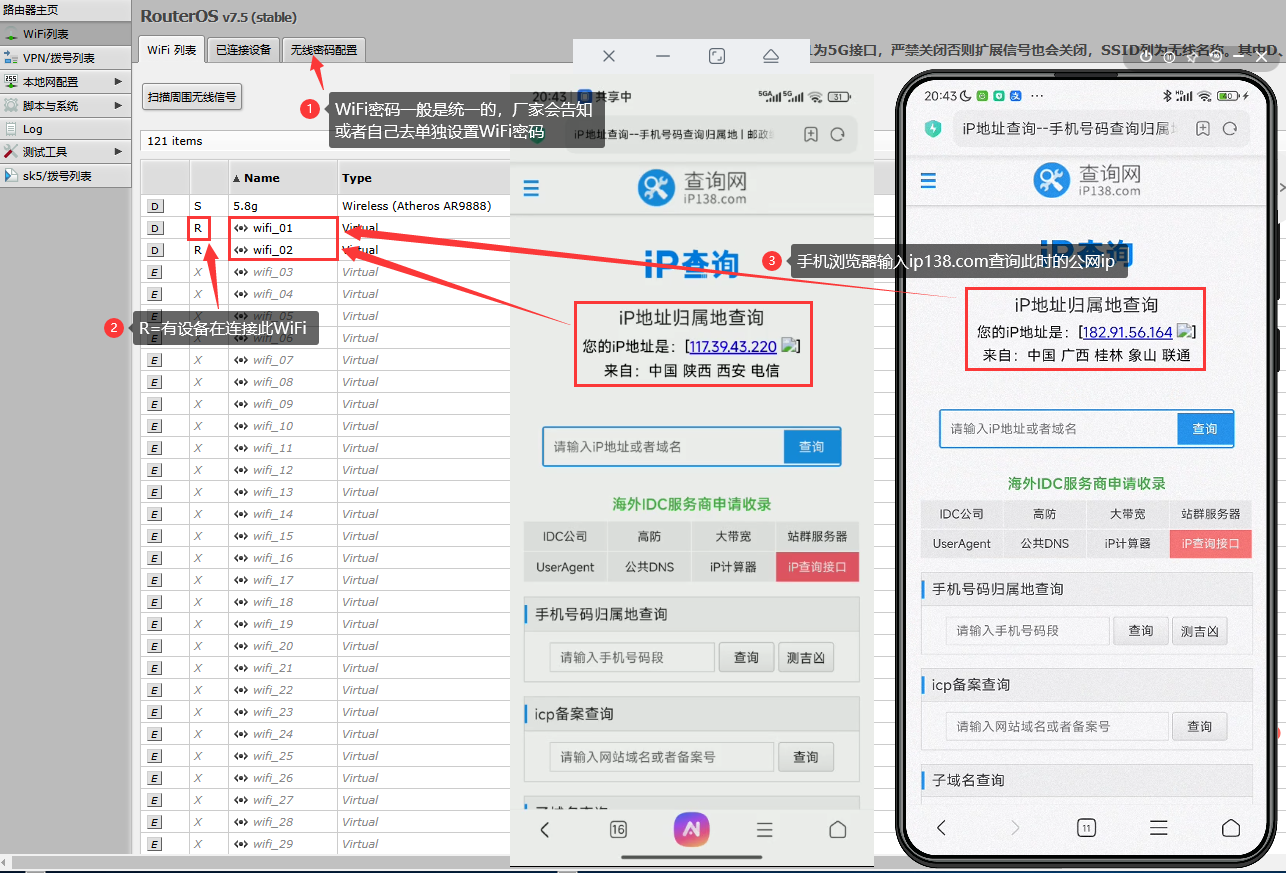Open WiFi列表 in the left sidebar
1286x873 pixels.
tap(65, 34)
